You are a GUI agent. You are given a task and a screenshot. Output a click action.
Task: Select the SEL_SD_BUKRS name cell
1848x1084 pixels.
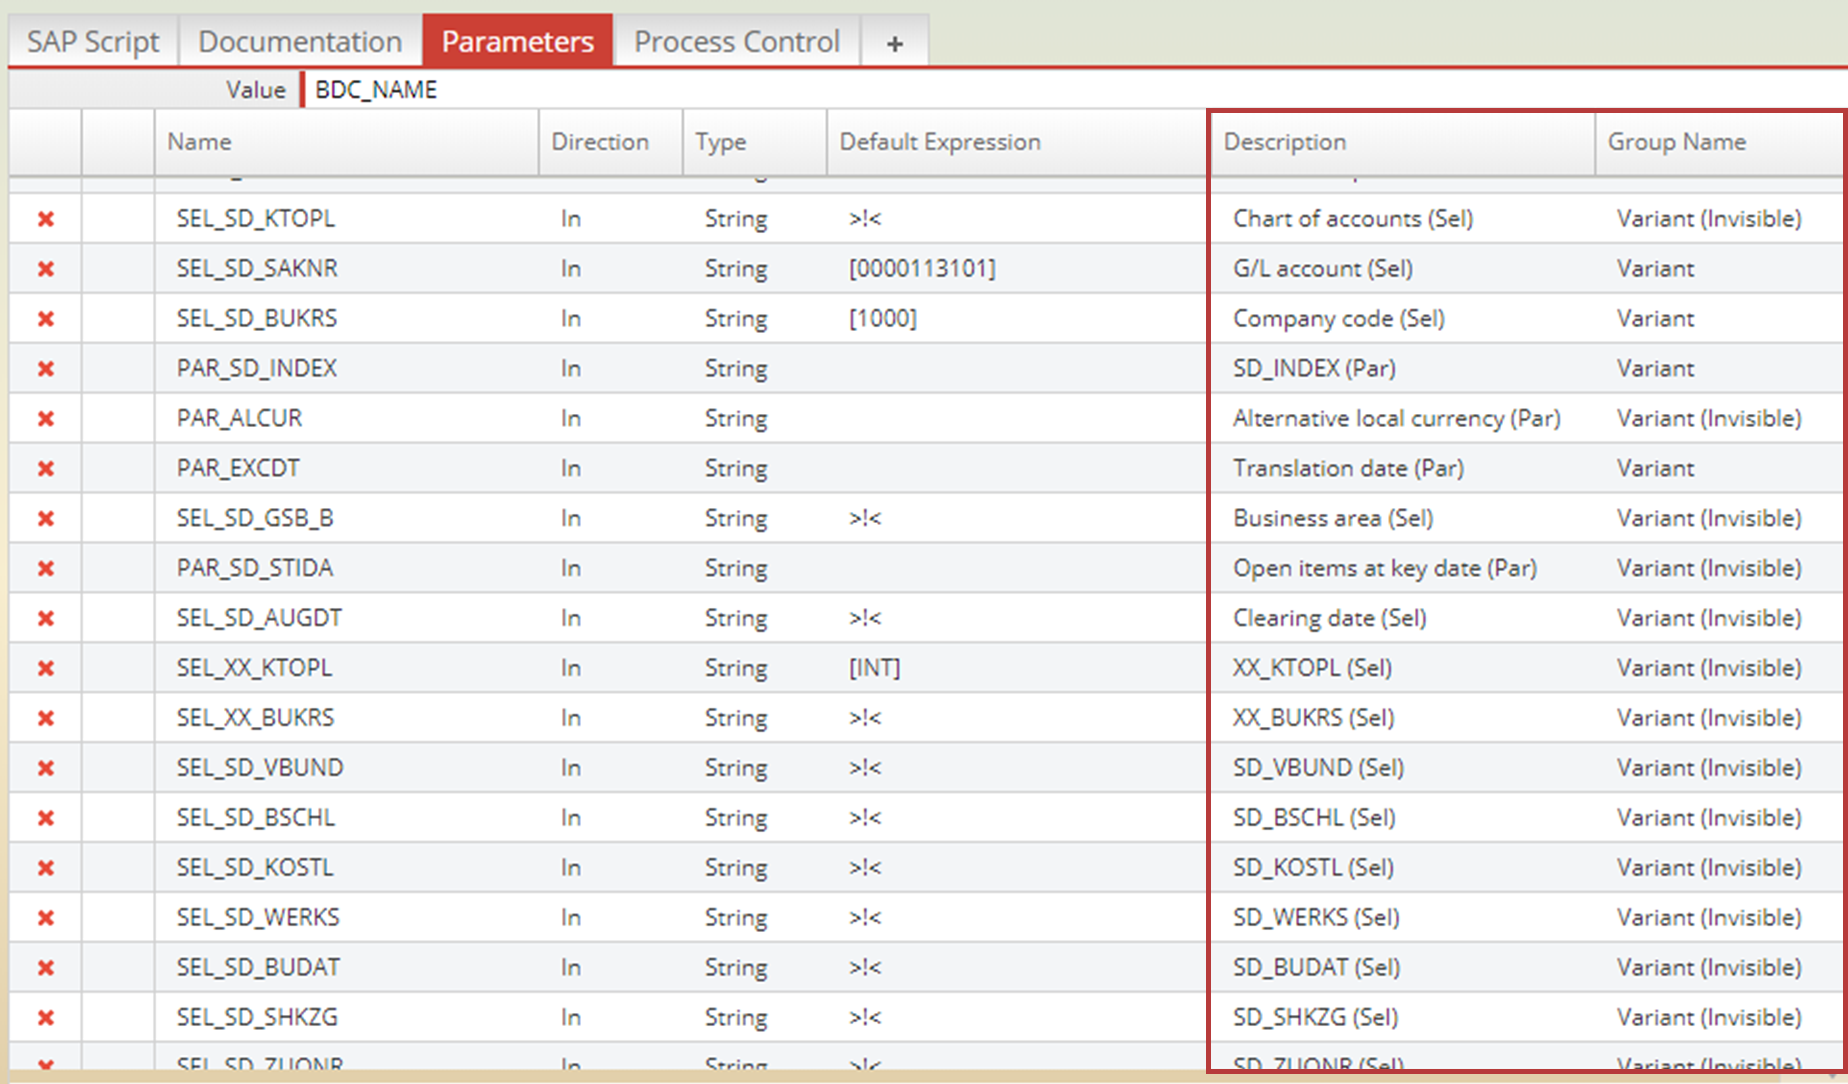(347, 319)
